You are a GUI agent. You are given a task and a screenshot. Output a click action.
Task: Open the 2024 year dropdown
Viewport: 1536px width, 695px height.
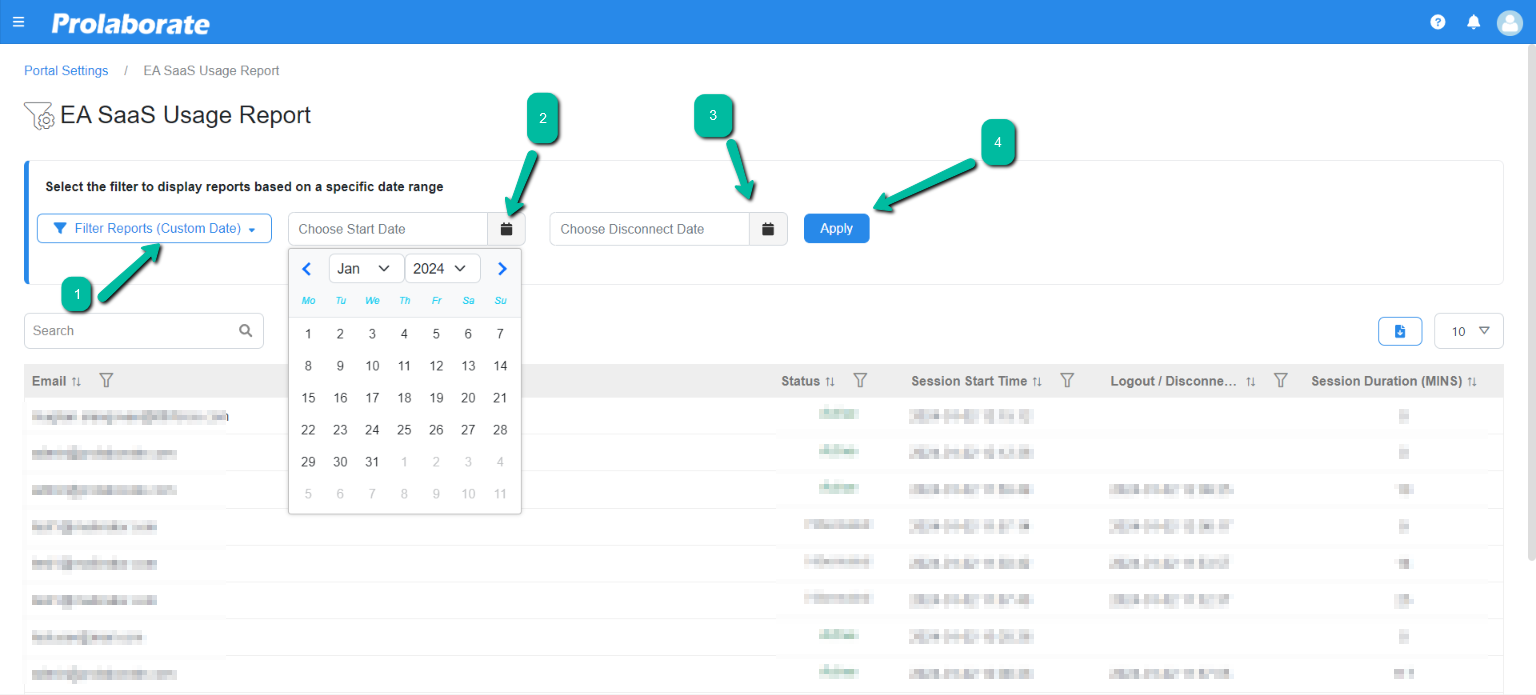(x=443, y=268)
